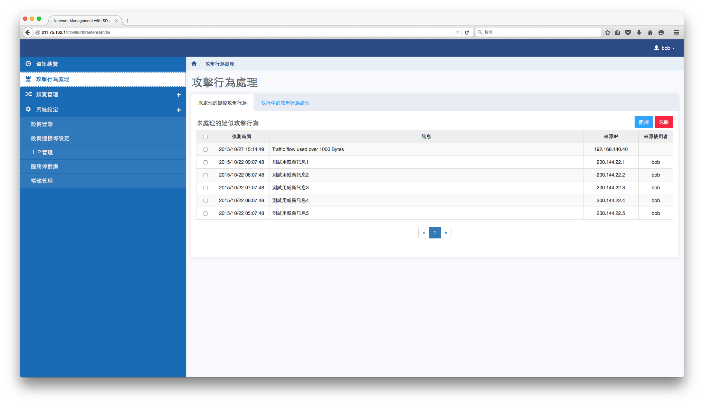Image resolution: width=704 pixels, height=406 pixels.
Task: Click the IP cell 200.144.22.2
Action: pos(611,175)
